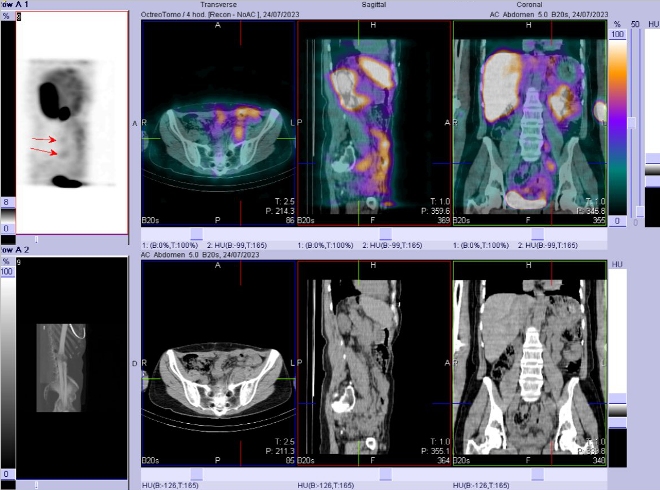This screenshot has width=660, height=490.
Task: Click the vertical blend slider thumb labeled 50
Action: (x=631, y=123)
